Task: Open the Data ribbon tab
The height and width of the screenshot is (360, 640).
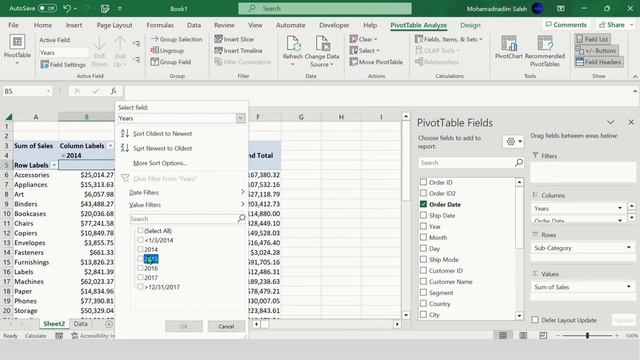Action: tap(194, 25)
